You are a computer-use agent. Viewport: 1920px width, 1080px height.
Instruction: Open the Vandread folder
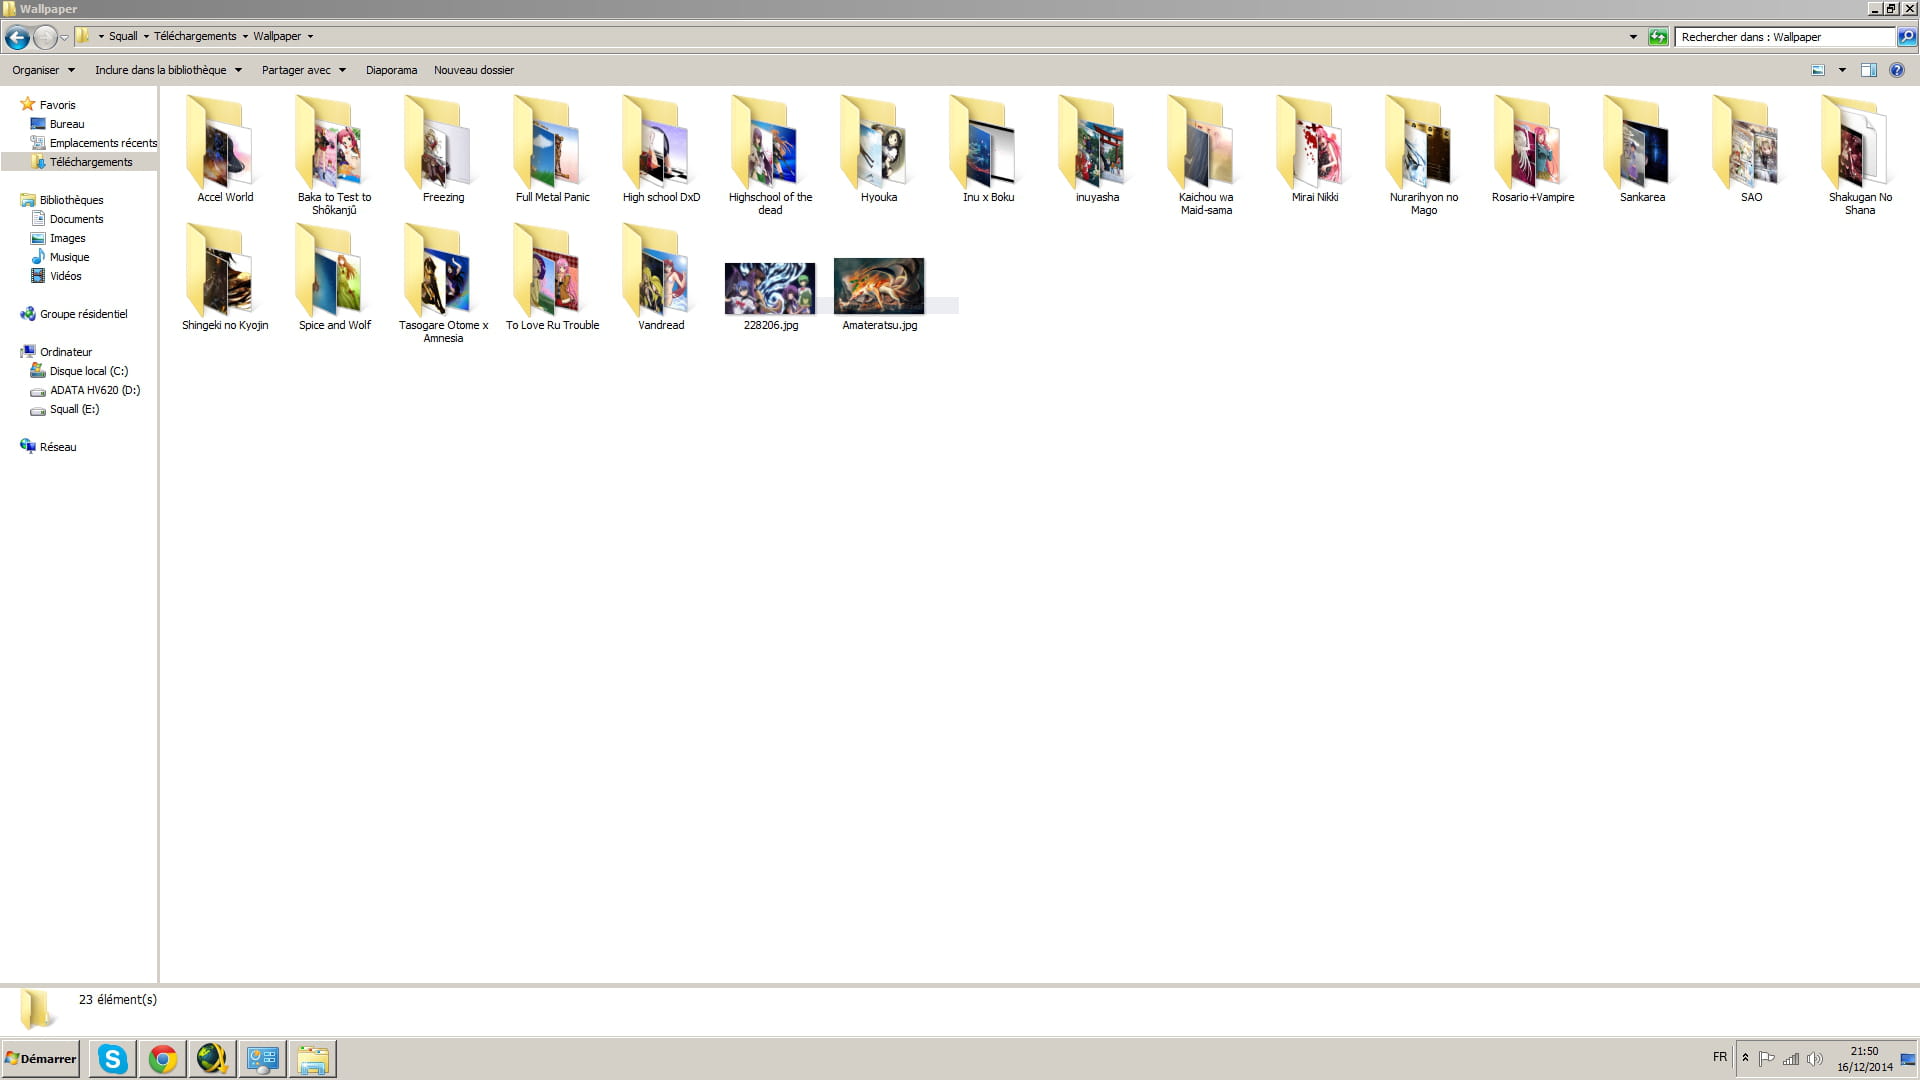[x=661, y=278]
